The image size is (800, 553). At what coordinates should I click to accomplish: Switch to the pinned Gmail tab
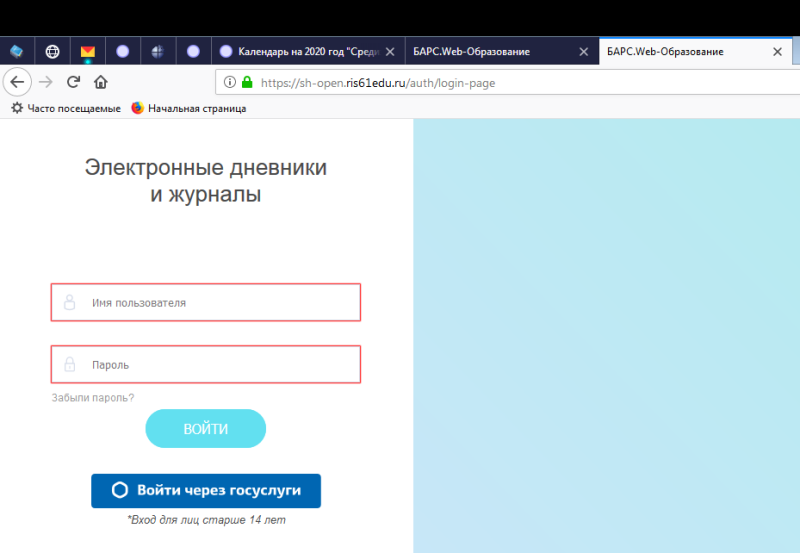(88, 51)
